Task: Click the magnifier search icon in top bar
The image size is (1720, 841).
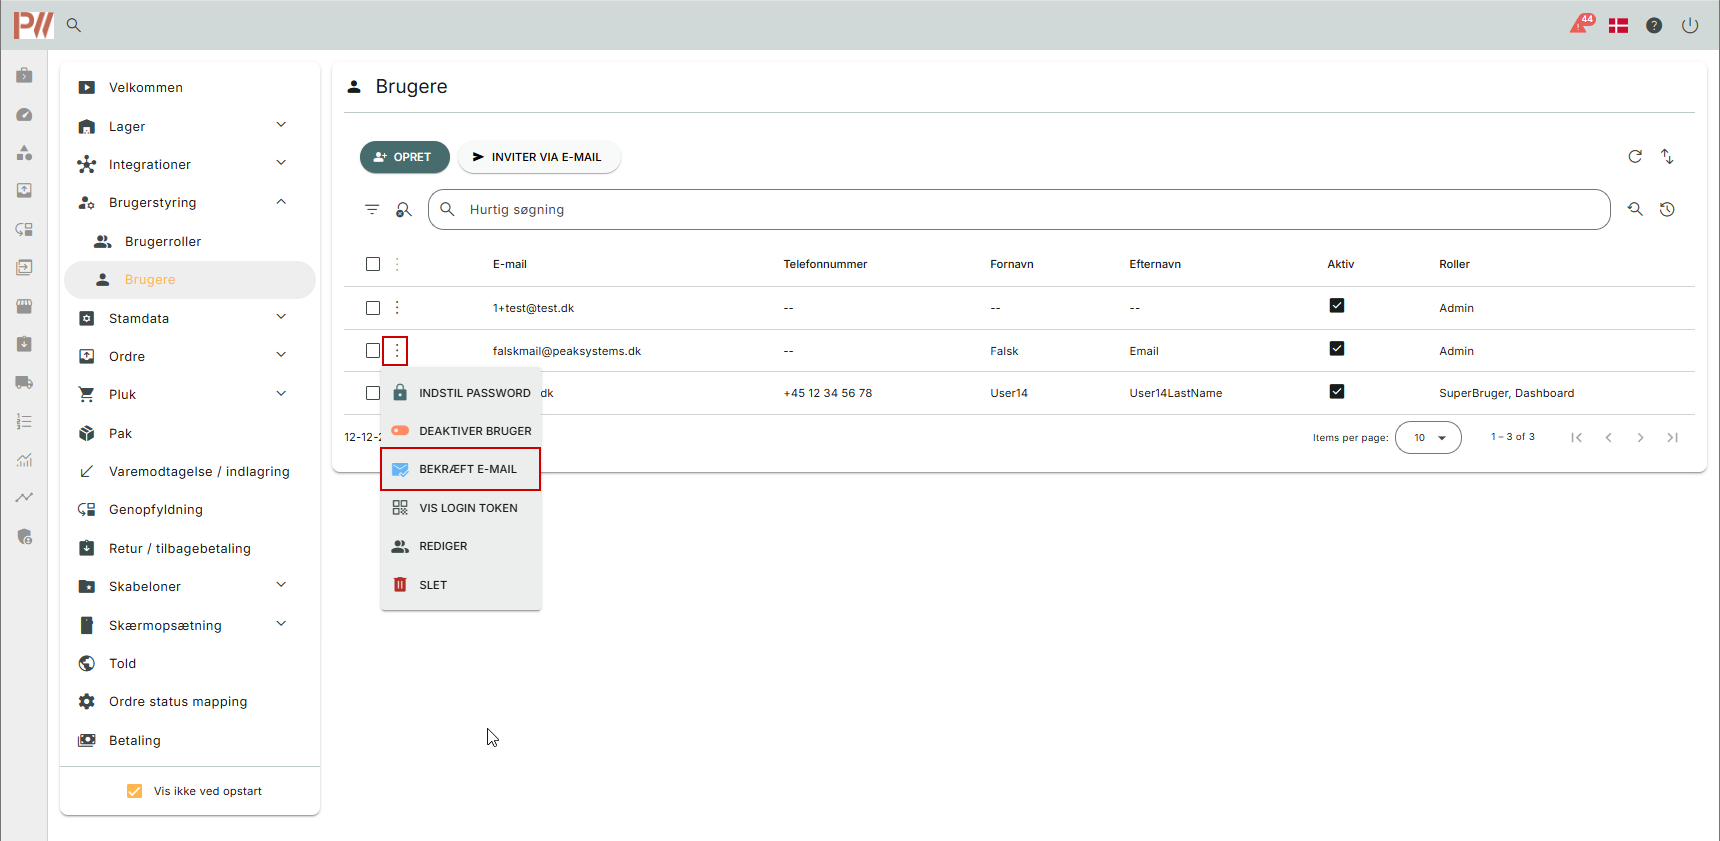Action: tap(74, 25)
